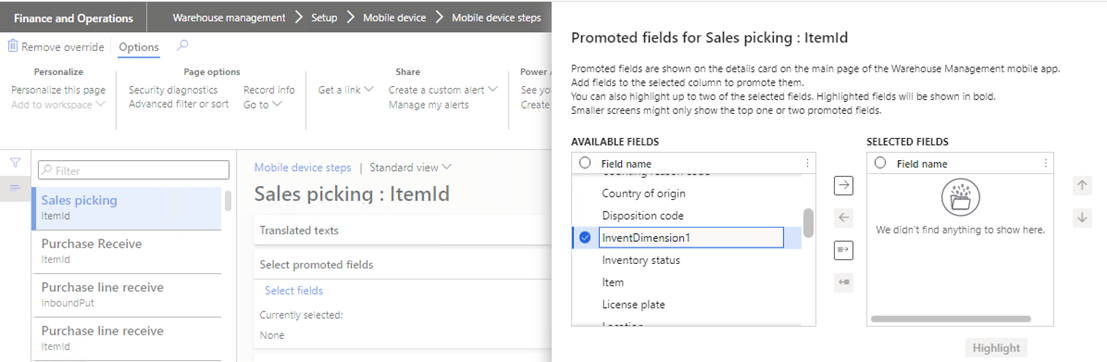Viewport: 1107px width, 362px height.
Task: Open Warehouse management in the breadcrumb
Action: pos(229,18)
